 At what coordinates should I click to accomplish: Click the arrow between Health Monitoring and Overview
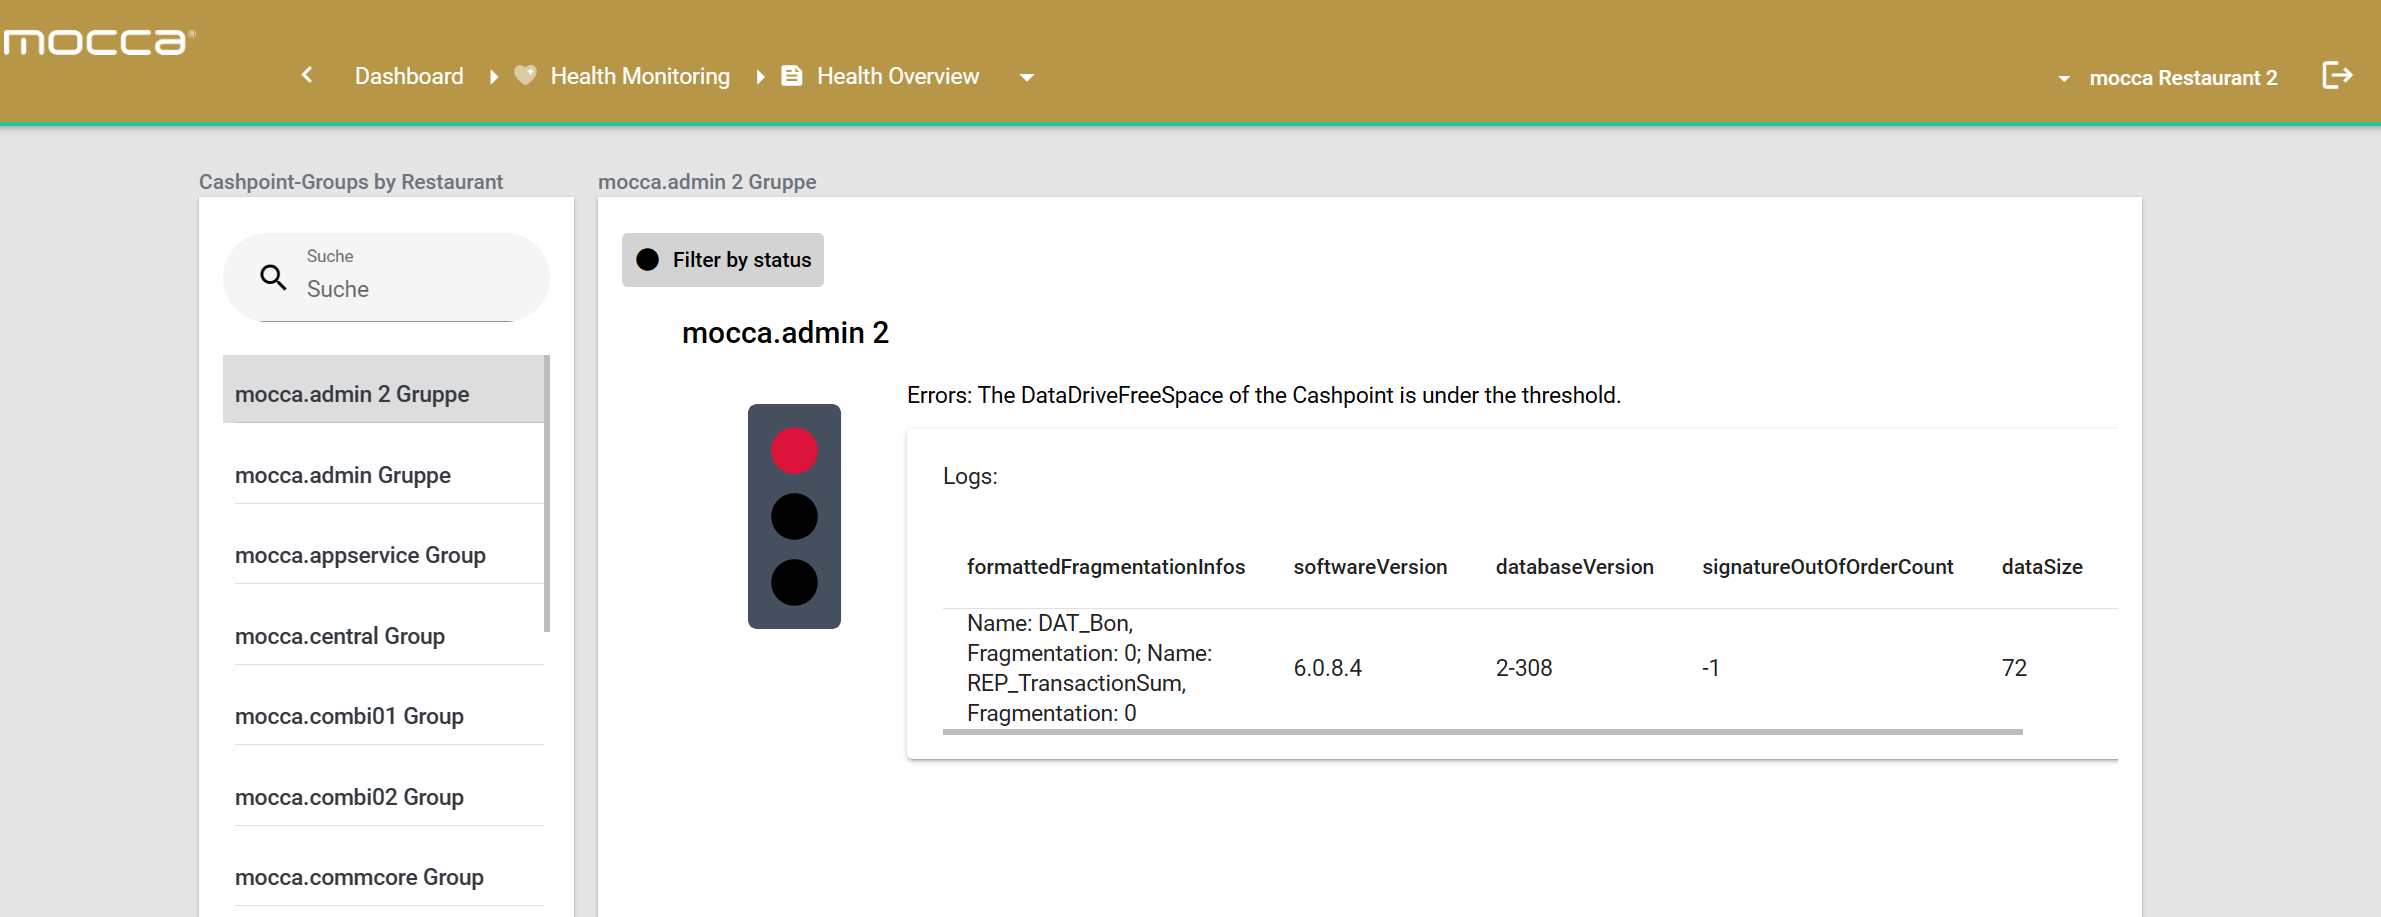pos(760,77)
